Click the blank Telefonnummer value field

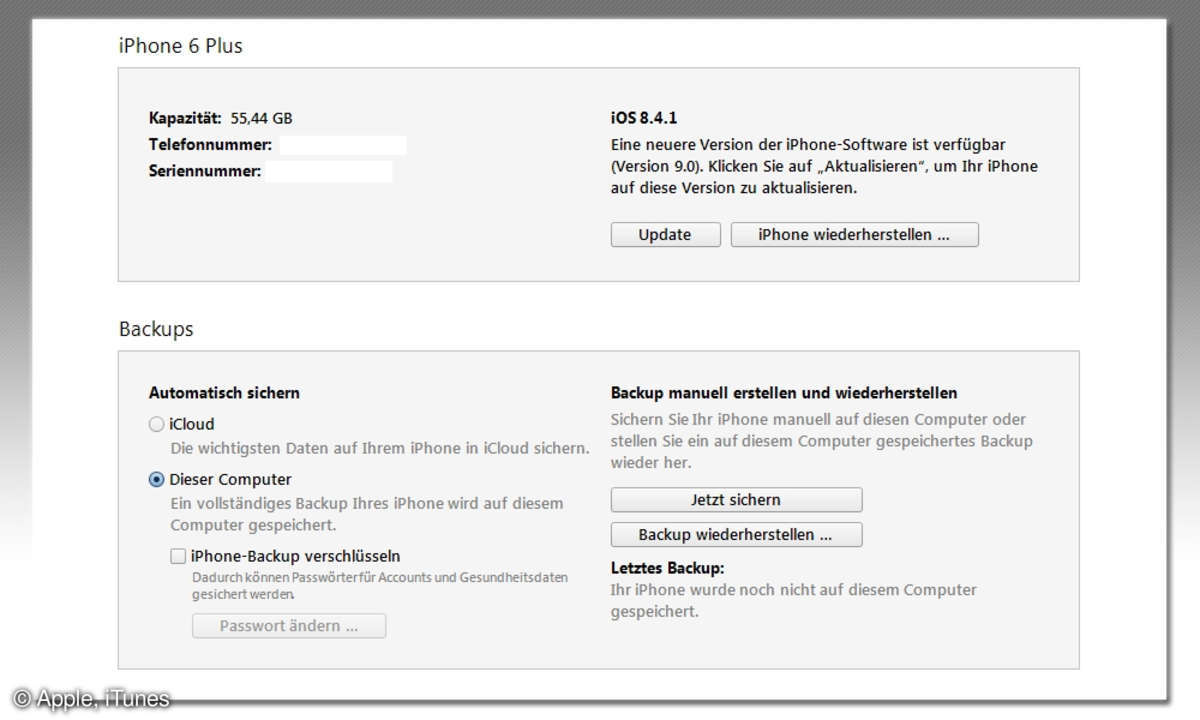tap(341, 145)
